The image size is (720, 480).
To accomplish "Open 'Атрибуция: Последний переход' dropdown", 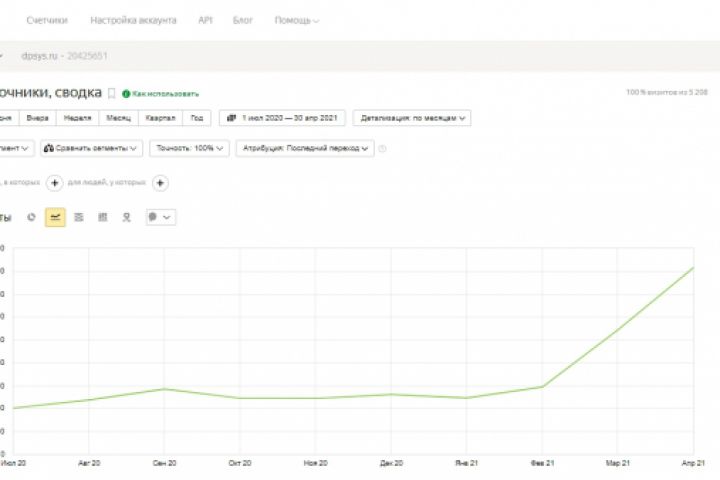I will point(308,148).
